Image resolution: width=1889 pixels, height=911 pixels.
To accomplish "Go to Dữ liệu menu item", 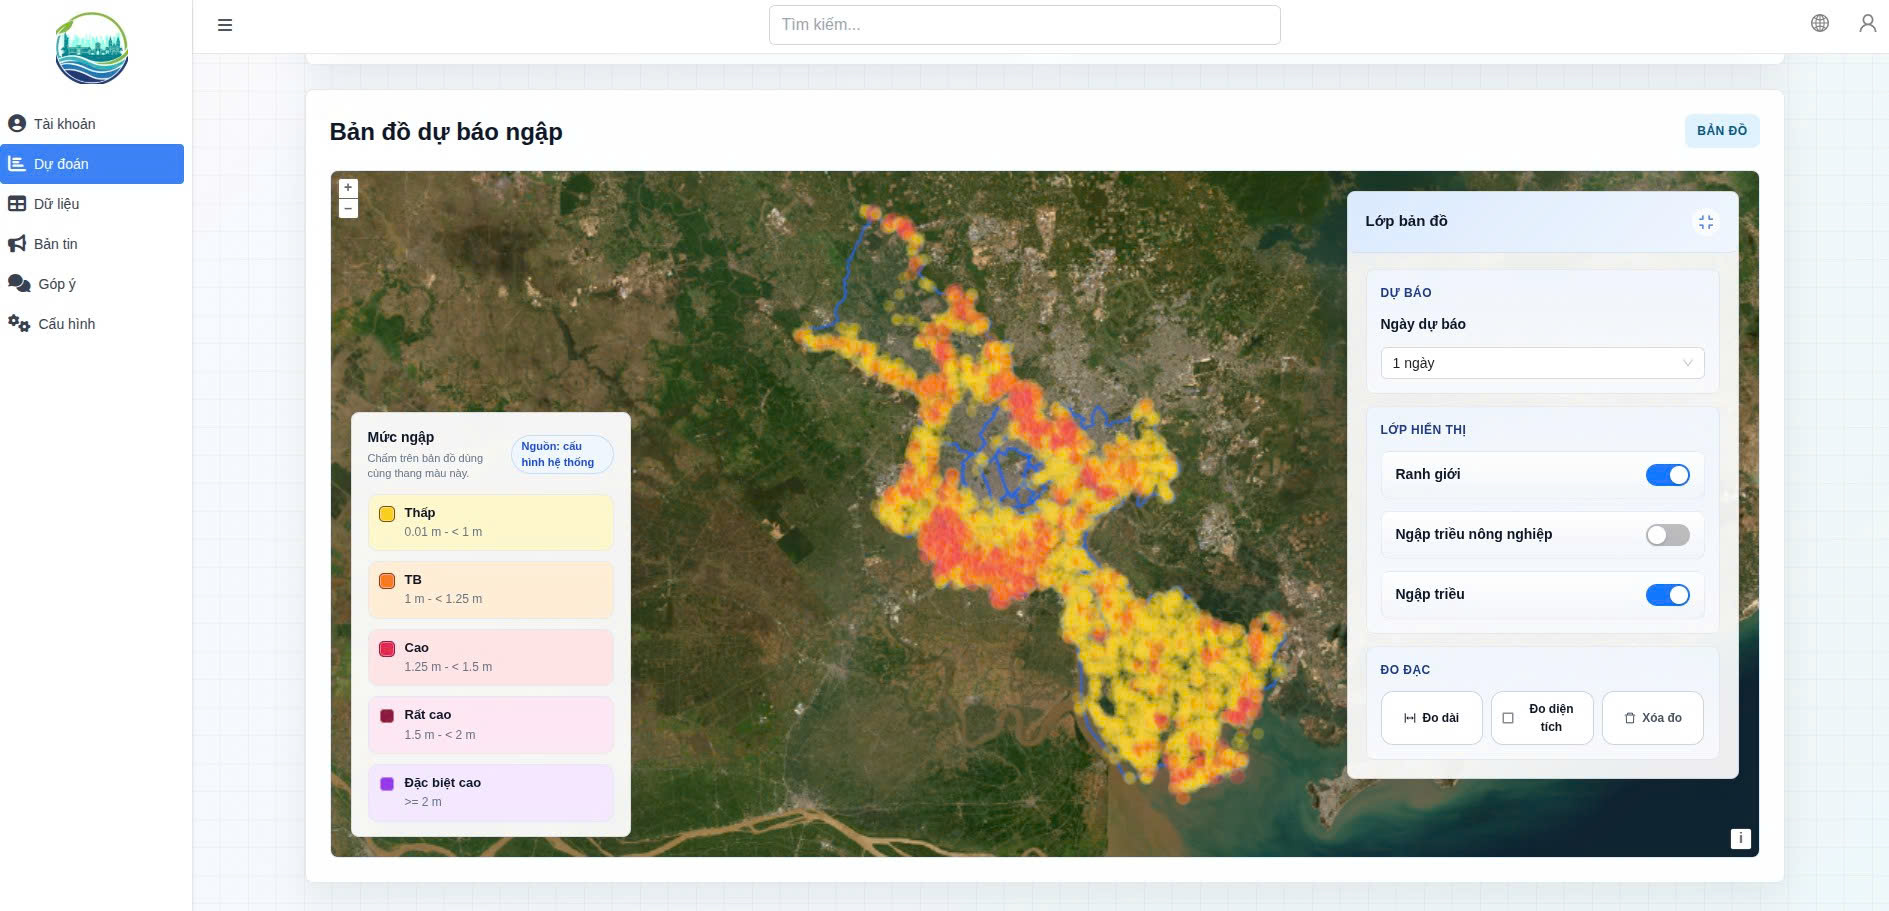I will coord(92,204).
